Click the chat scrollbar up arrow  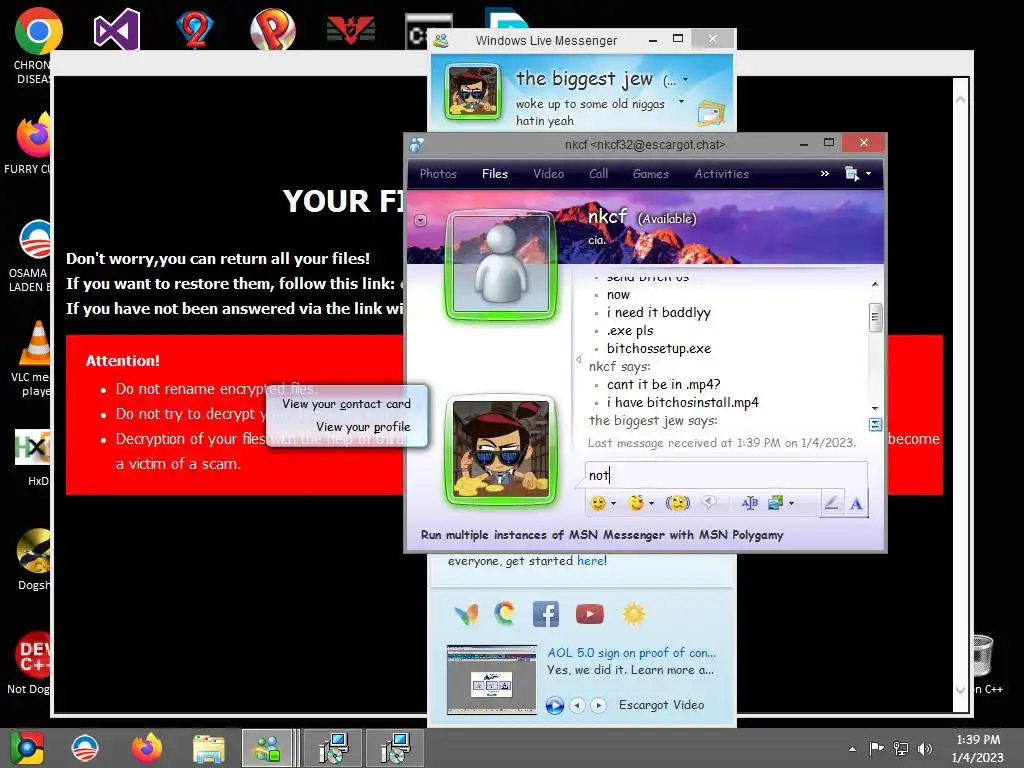click(875, 284)
